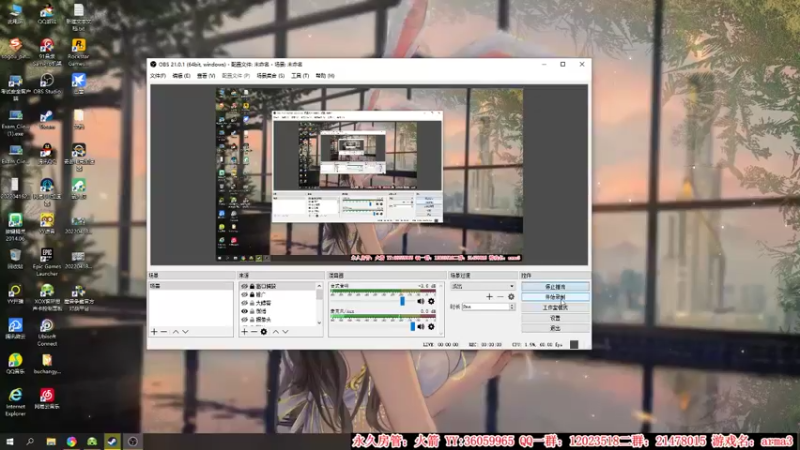Image resolution: width=800 pixels, height=450 pixels.
Task: Switch to Steam on the taskbar
Action: [112, 441]
